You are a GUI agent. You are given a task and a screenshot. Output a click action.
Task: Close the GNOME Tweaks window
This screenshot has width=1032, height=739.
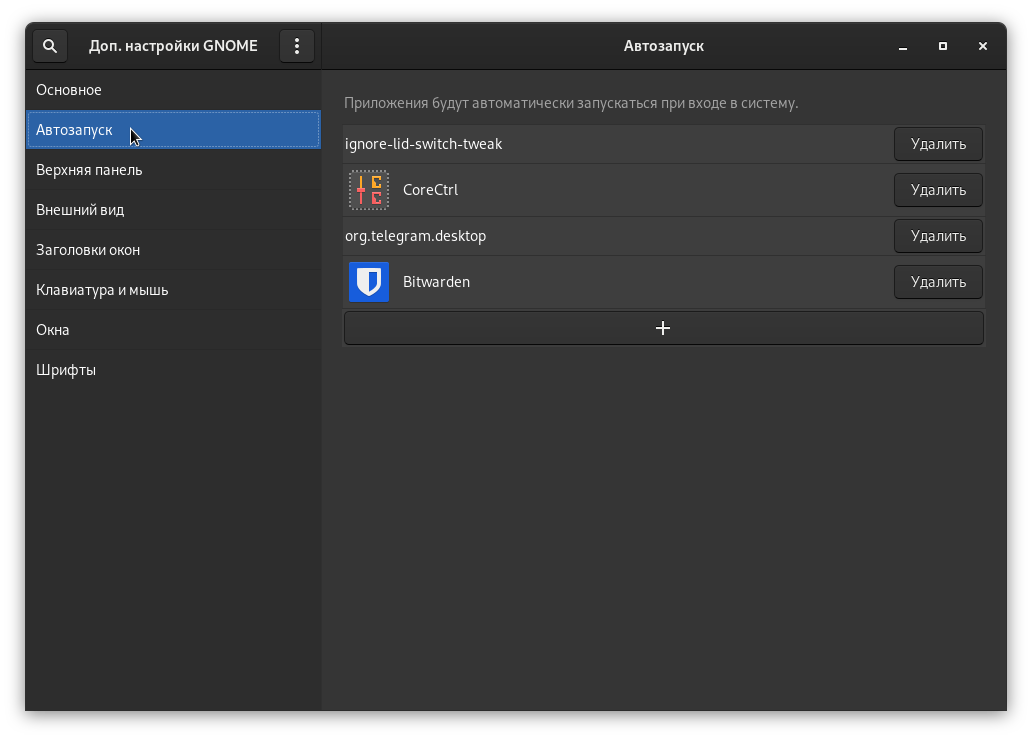pyautogui.click(x=983, y=46)
